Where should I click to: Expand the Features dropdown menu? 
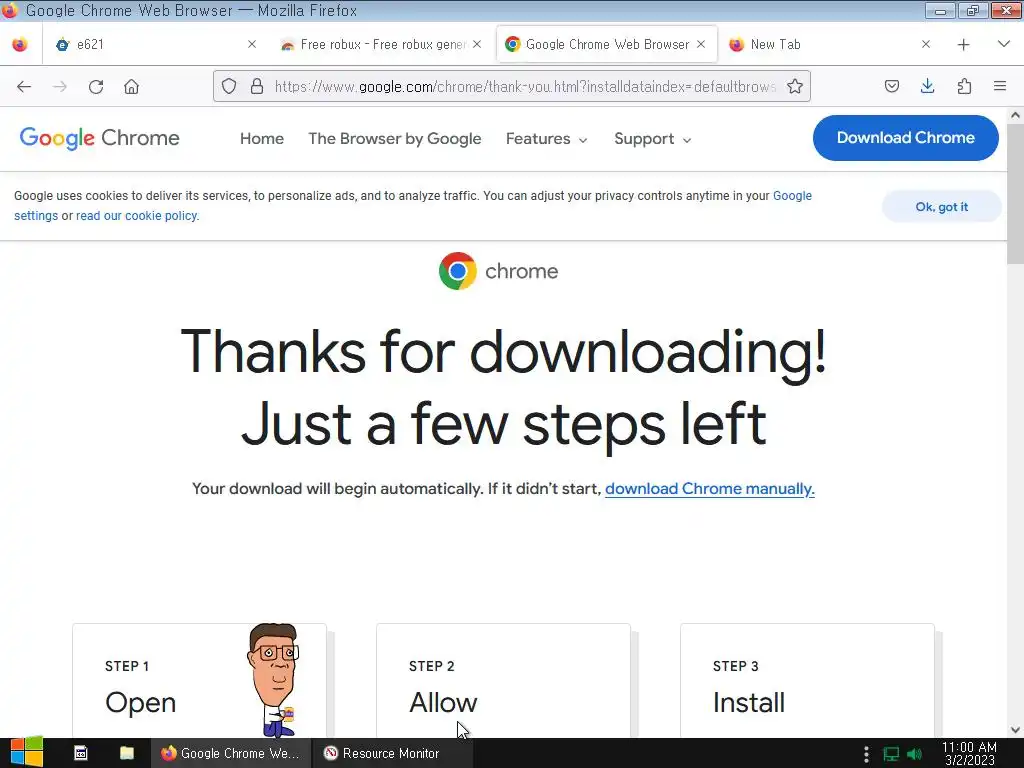(x=547, y=138)
